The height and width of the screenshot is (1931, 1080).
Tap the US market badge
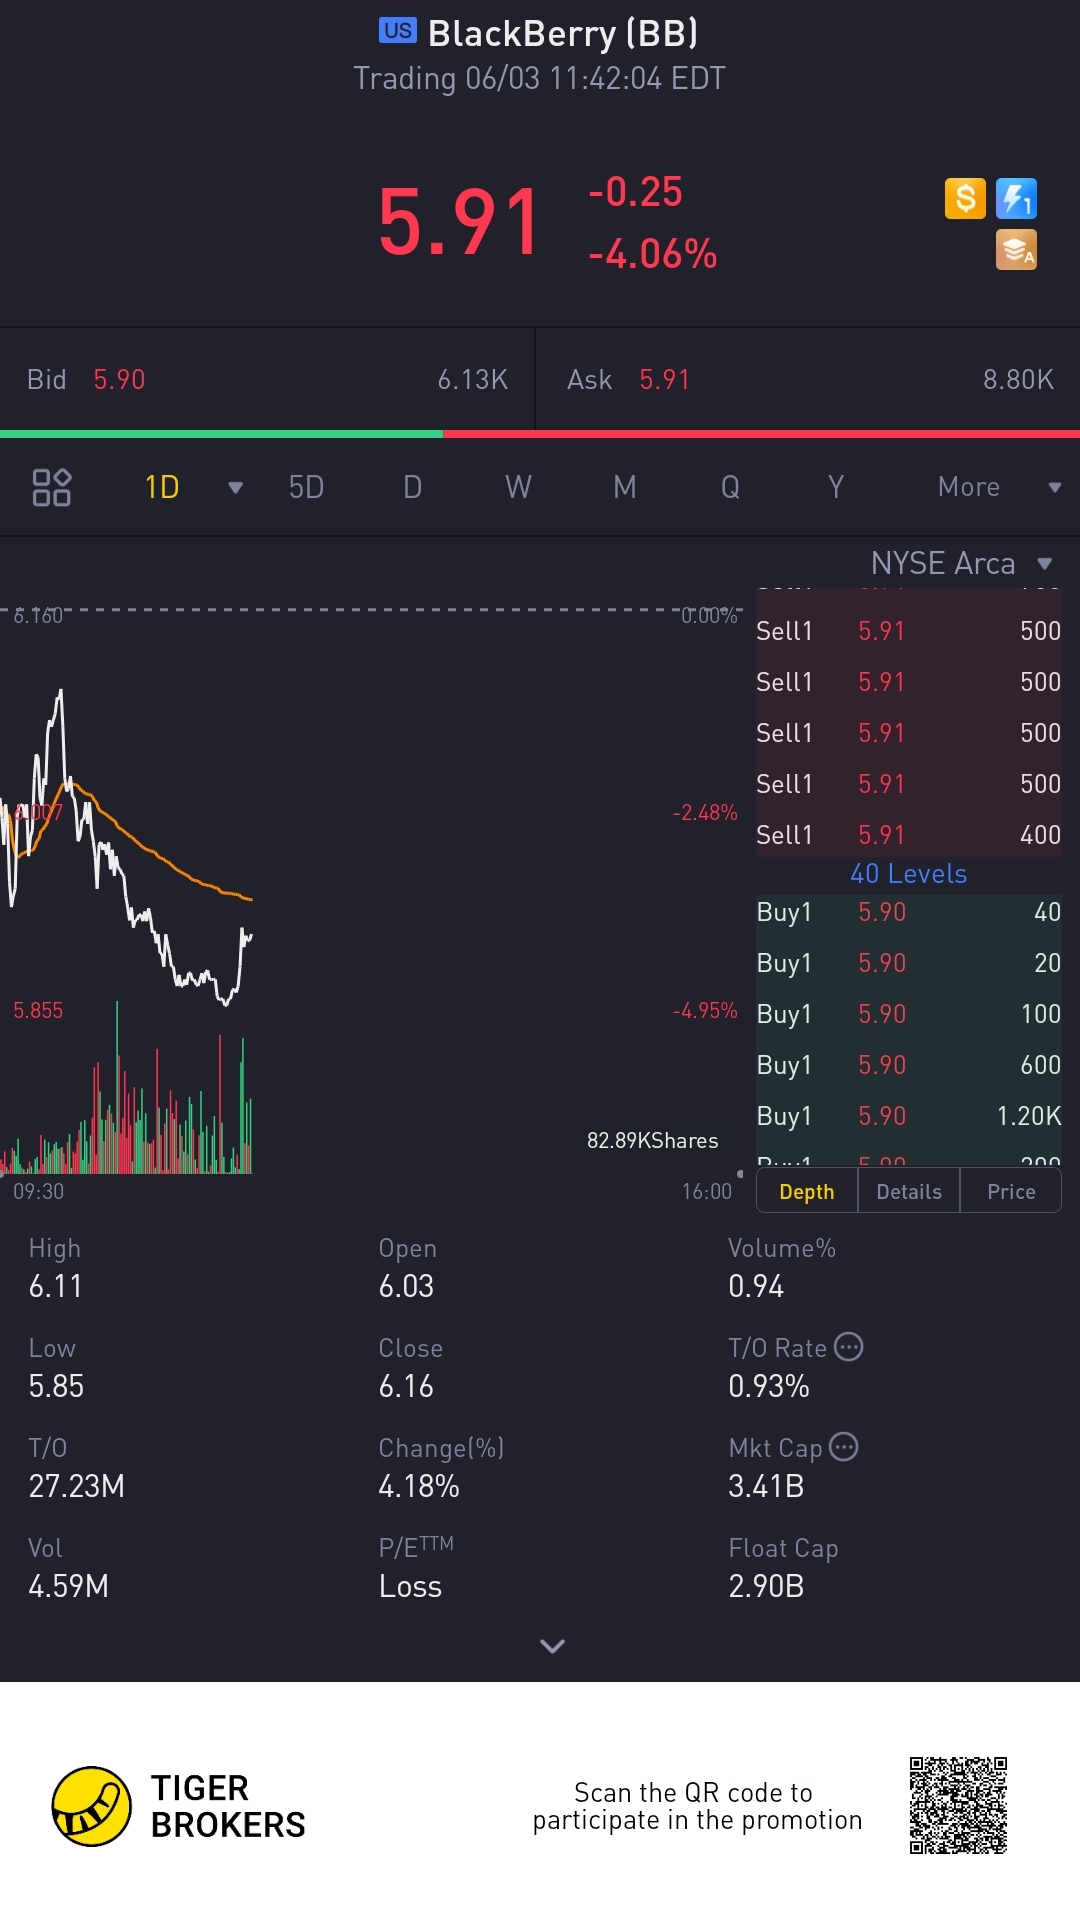point(397,30)
